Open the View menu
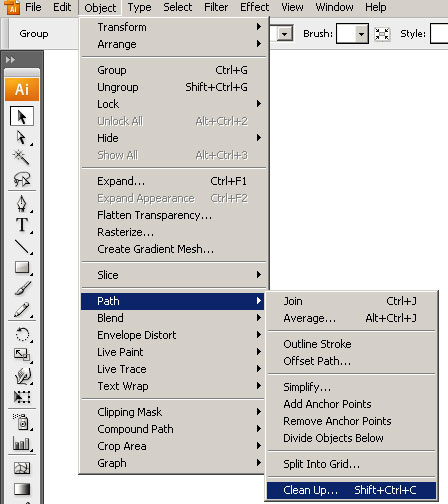The height and width of the screenshot is (504, 448). pyautogui.click(x=292, y=7)
